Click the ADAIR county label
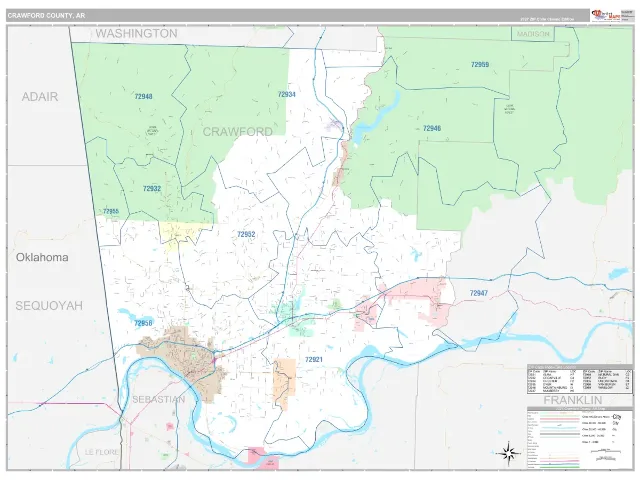 click(40, 97)
